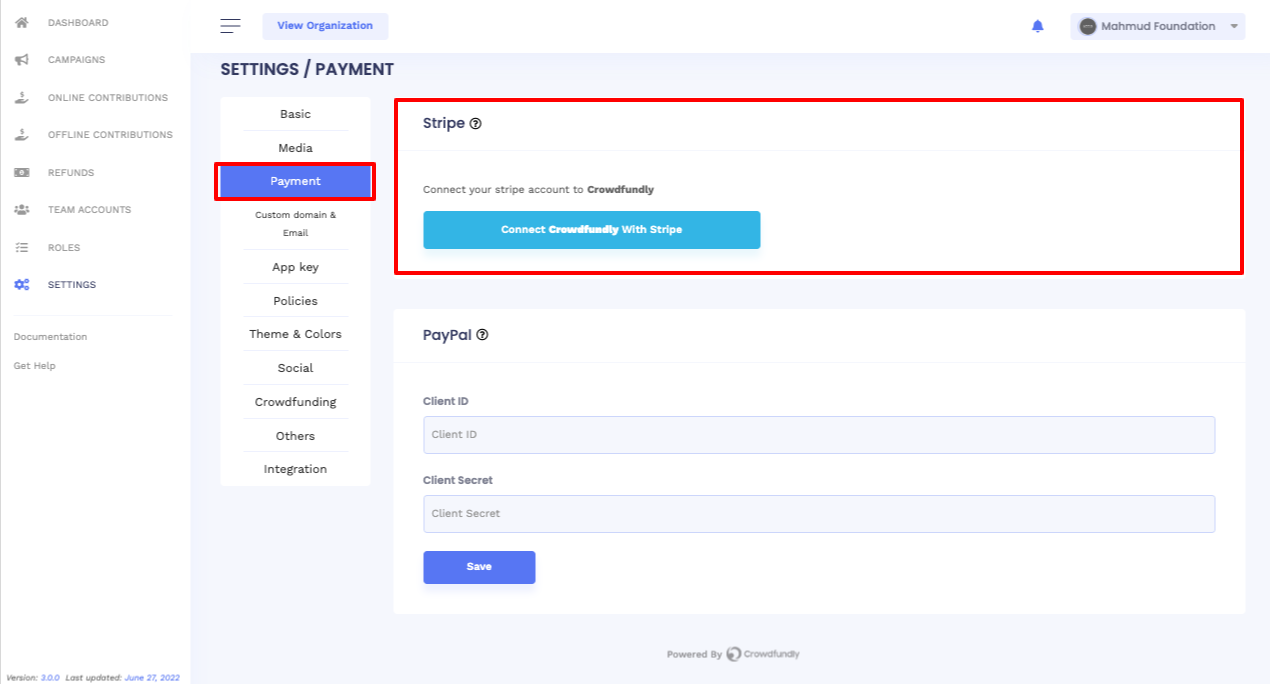Viewport: 1270px width, 684px height.
Task: Click the Crowdfundly footer logo
Action: (x=763, y=654)
